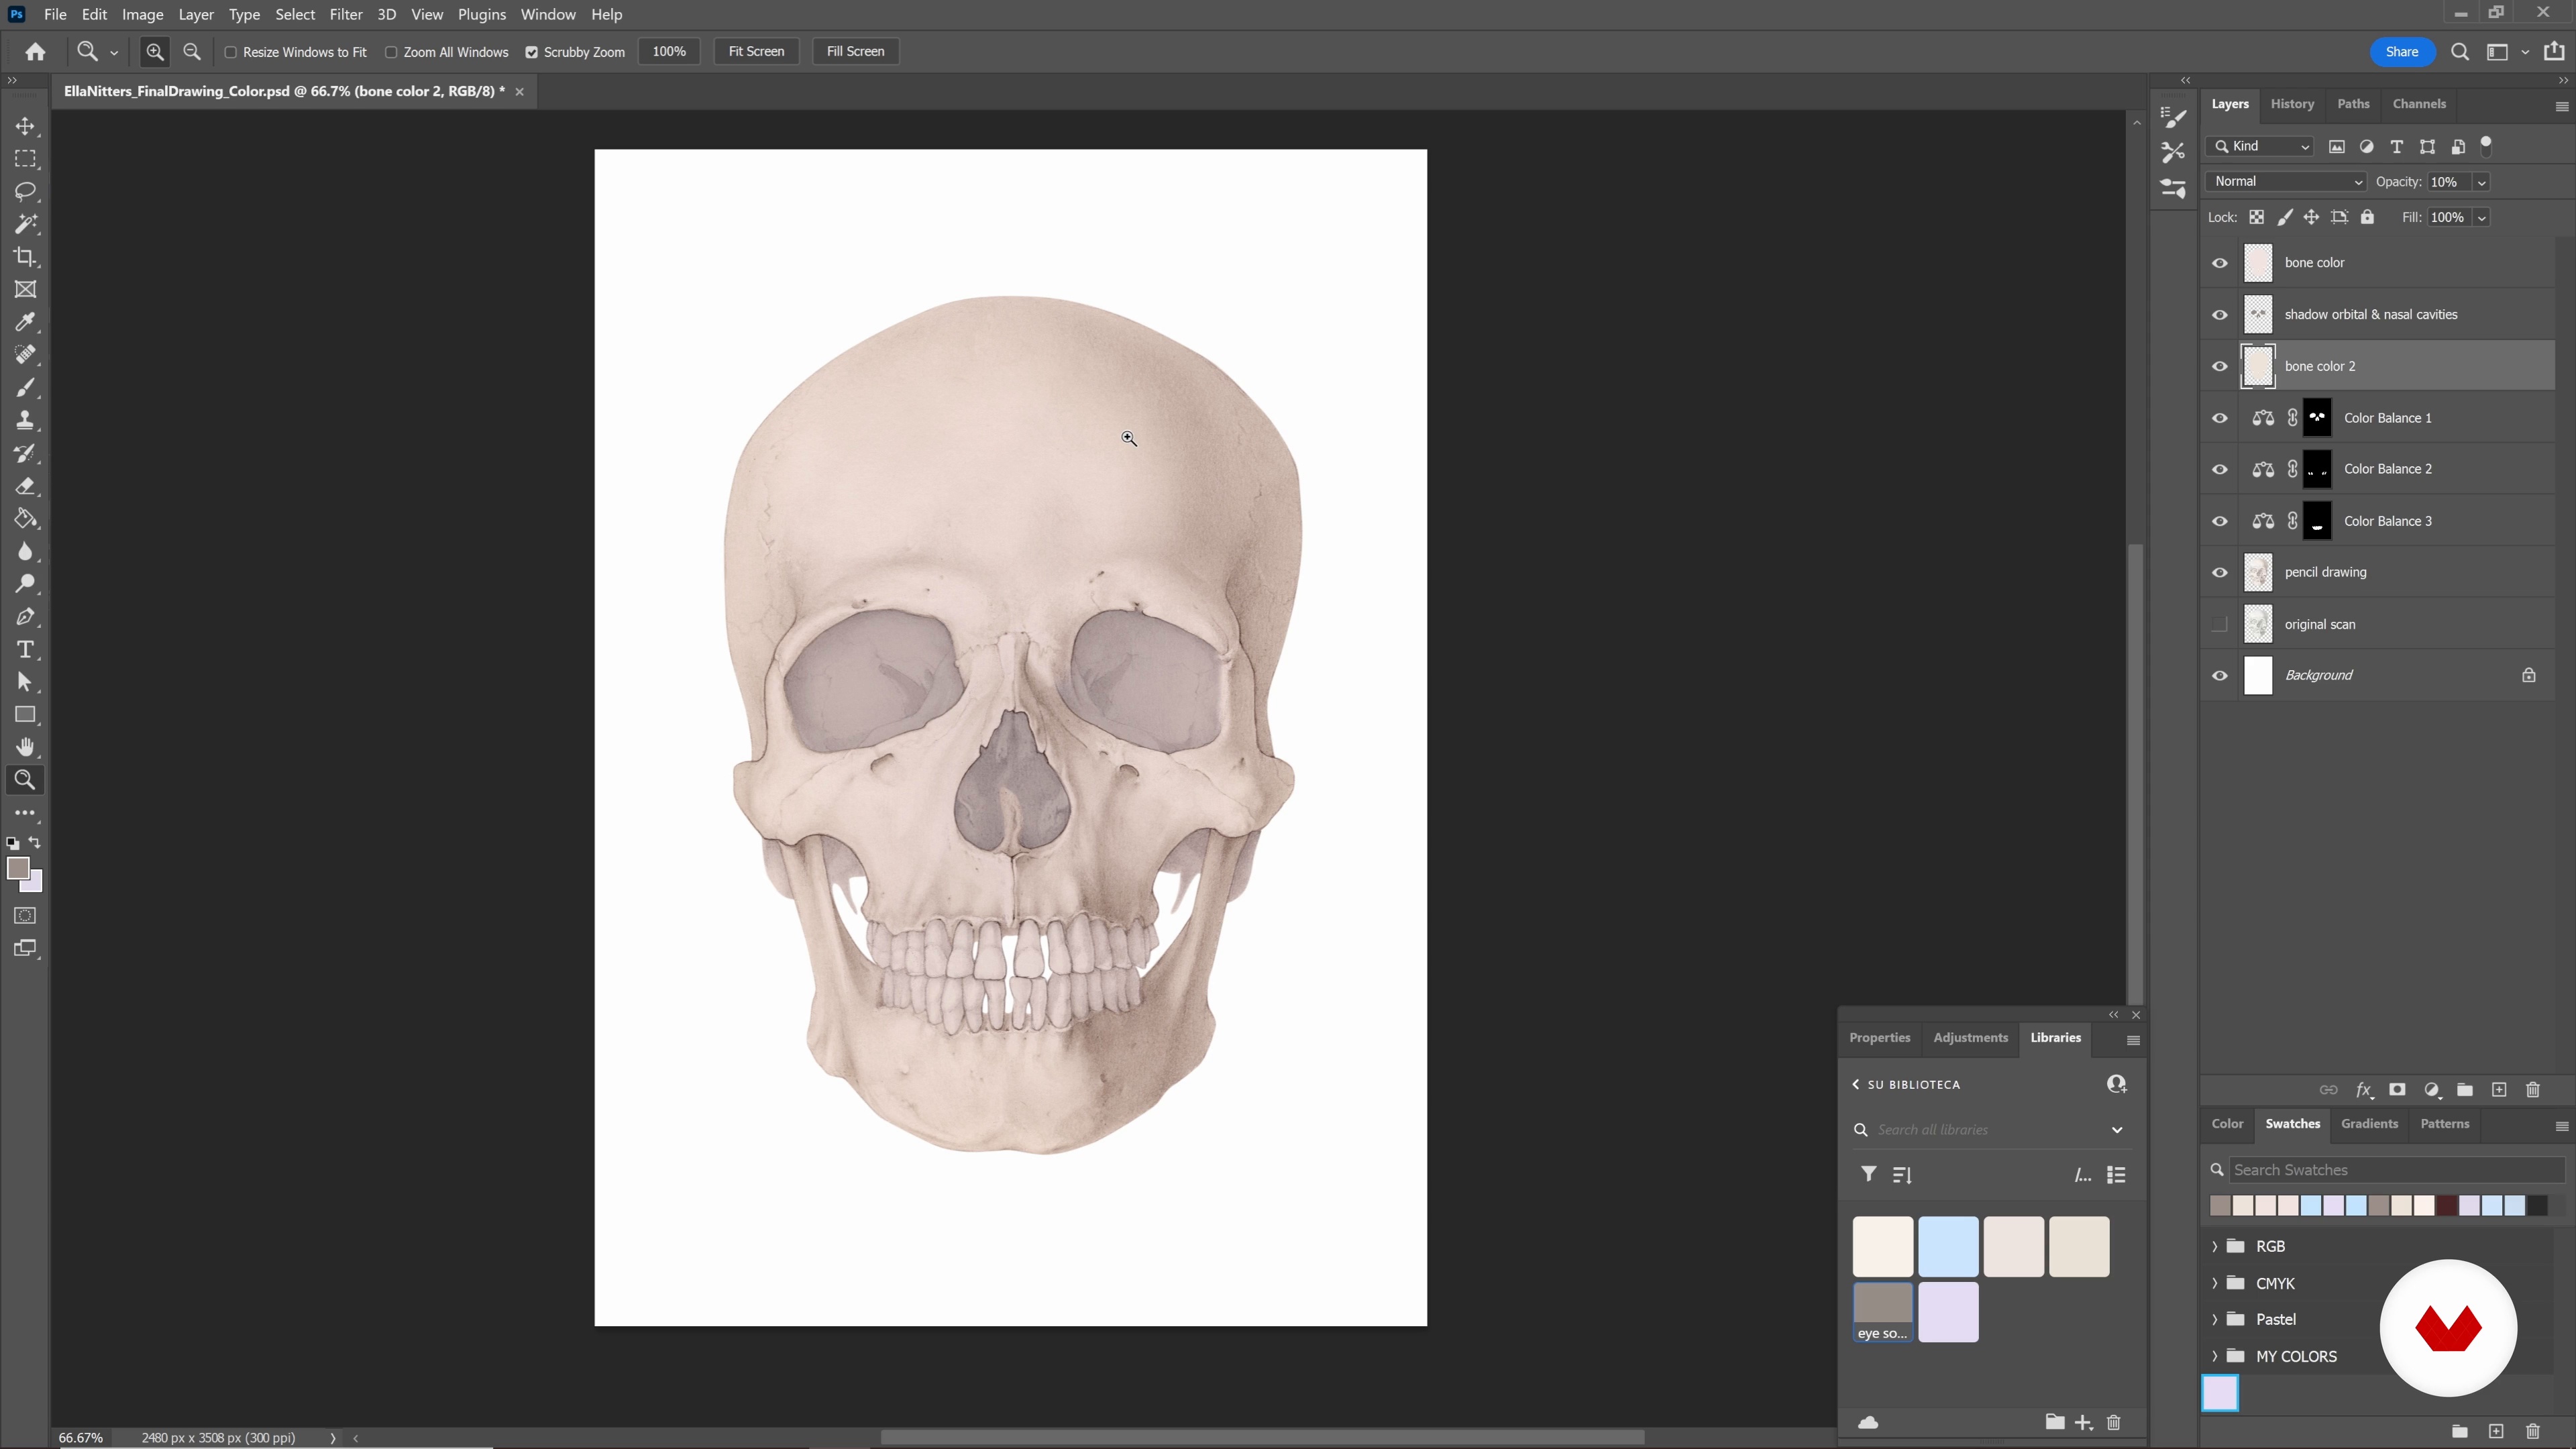Swap foreground and background colors
Viewport: 2576px width, 1449px height.
[x=35, y=842]
